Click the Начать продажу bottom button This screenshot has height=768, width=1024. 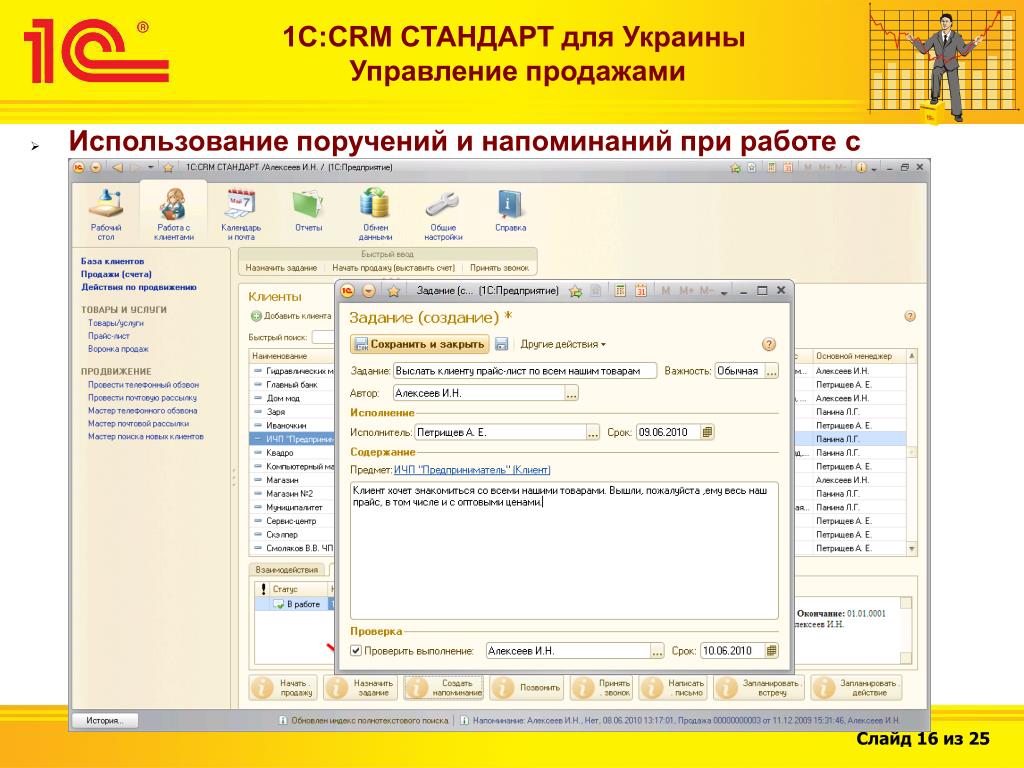click(283, 688)
